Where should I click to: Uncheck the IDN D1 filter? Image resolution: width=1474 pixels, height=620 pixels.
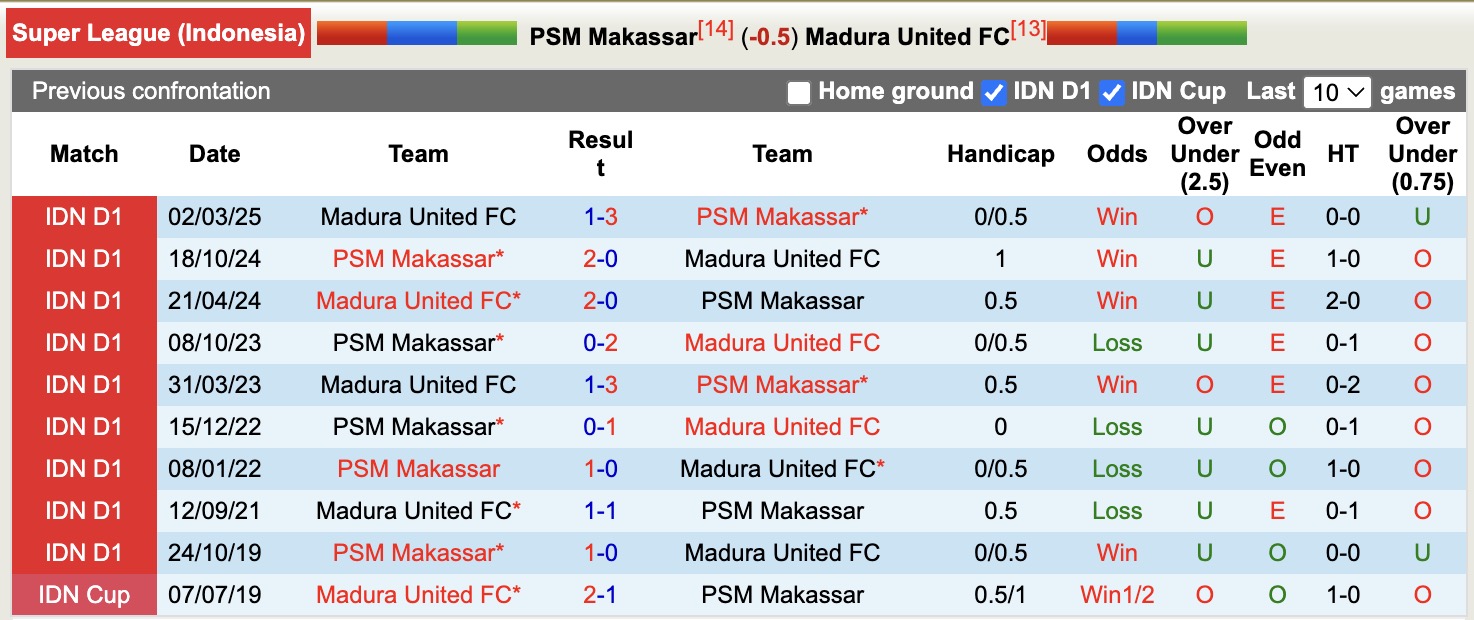(x=993, y=91)
